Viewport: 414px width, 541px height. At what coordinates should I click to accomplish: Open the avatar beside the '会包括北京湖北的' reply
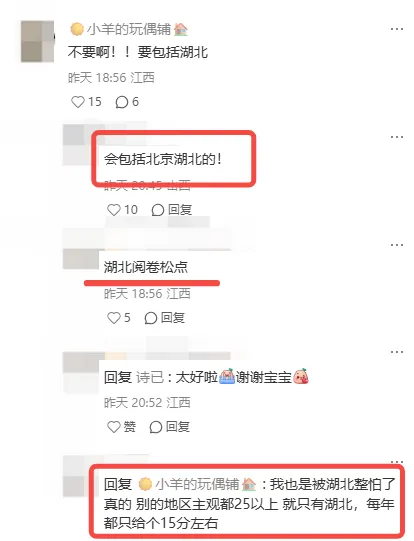click(78, 145)
